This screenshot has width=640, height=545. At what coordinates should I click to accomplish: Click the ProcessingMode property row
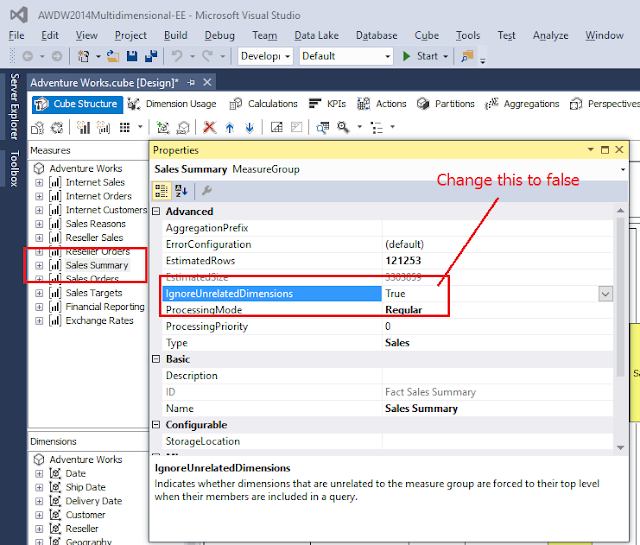coord(388,310)
